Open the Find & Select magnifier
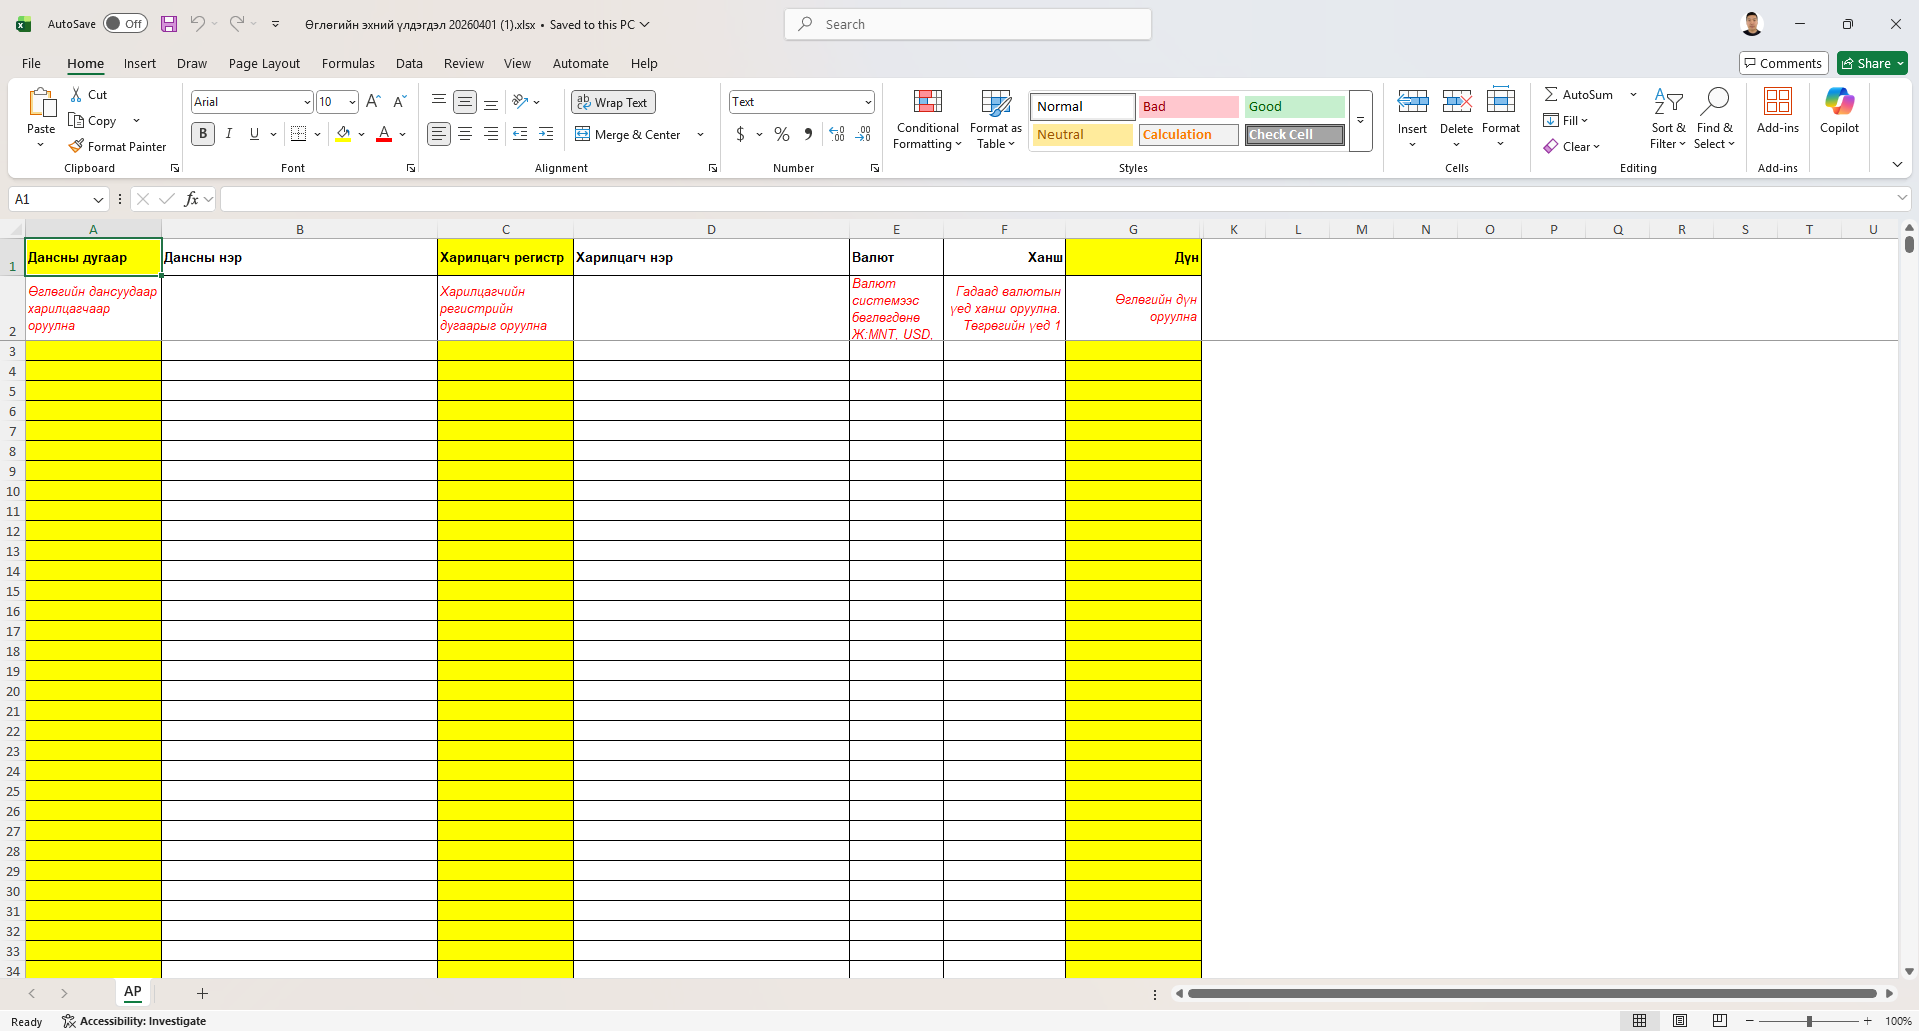This screenshot has height=1031, width=1919. pyautogui.click(x=1714, y=101)
